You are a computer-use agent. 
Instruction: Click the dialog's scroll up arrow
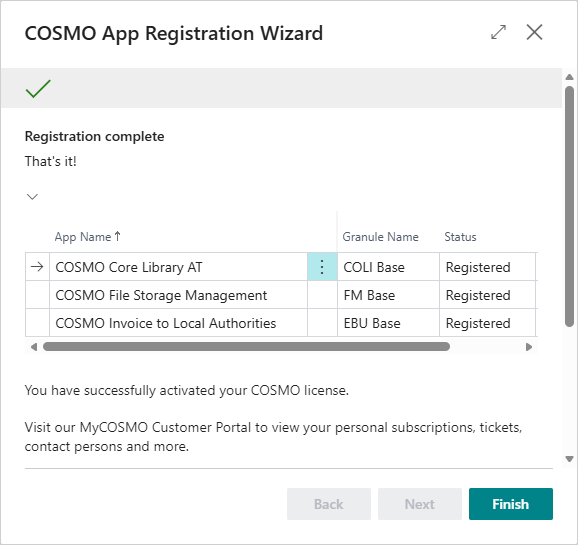click(x=570, y=77)
